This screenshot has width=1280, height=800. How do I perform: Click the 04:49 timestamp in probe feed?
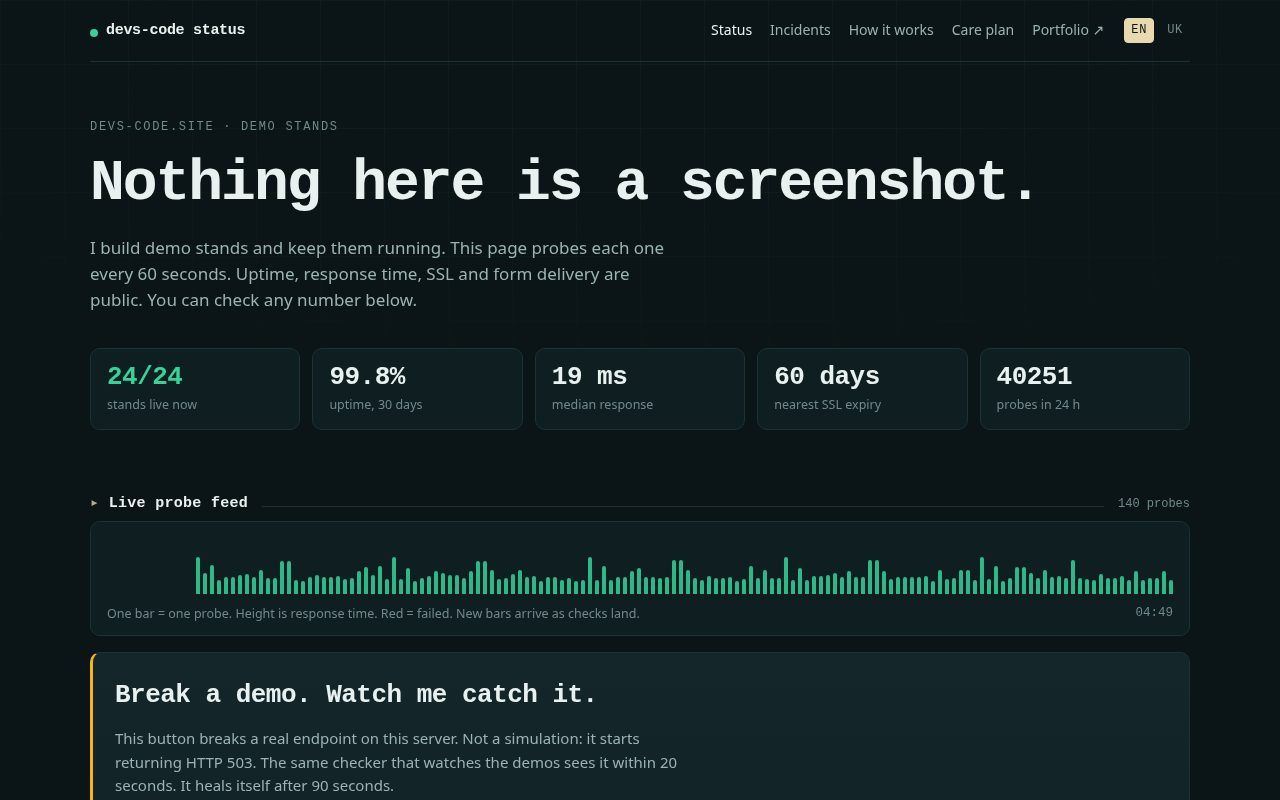point(1154,612)
